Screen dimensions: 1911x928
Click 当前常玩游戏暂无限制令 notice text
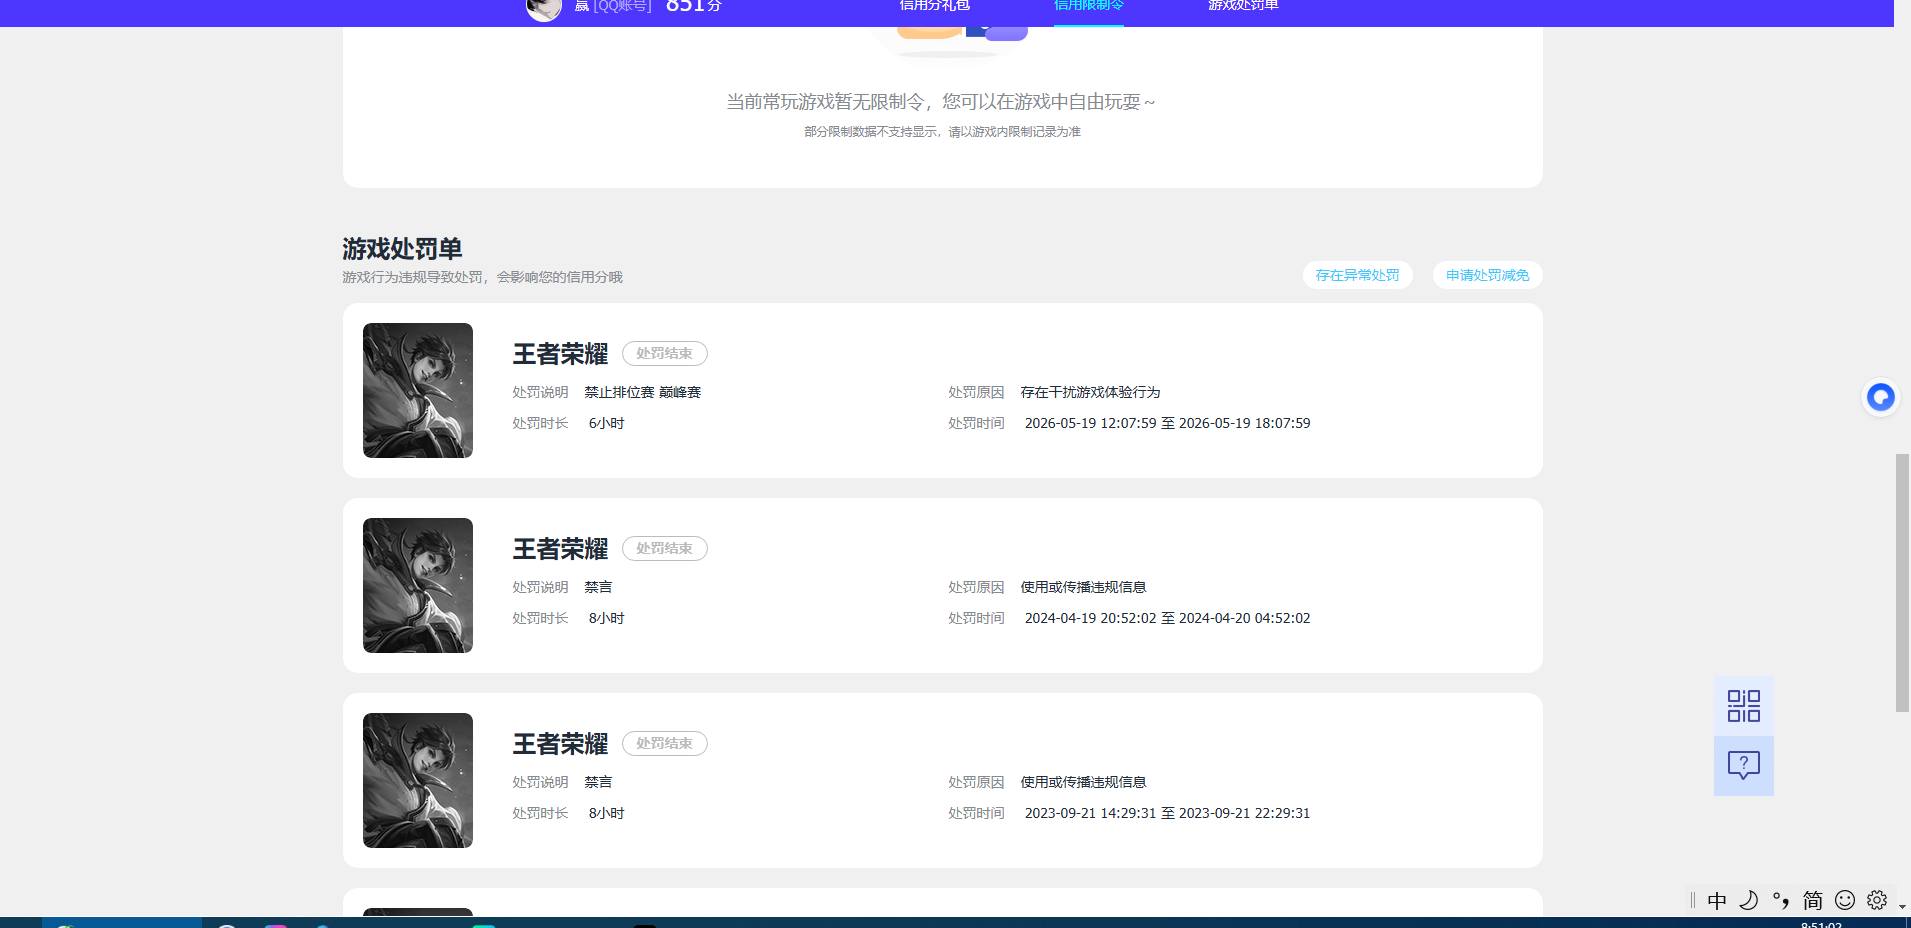941,102
